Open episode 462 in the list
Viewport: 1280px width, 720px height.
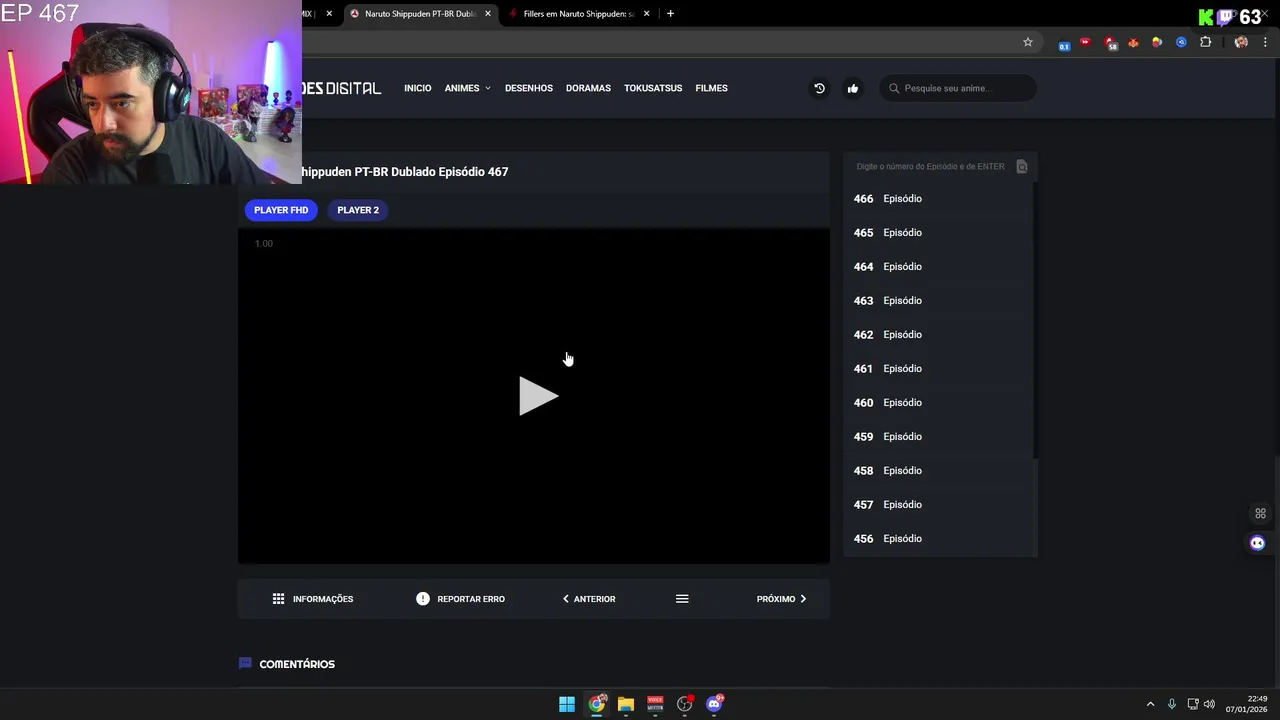click(x=937, y=335)
